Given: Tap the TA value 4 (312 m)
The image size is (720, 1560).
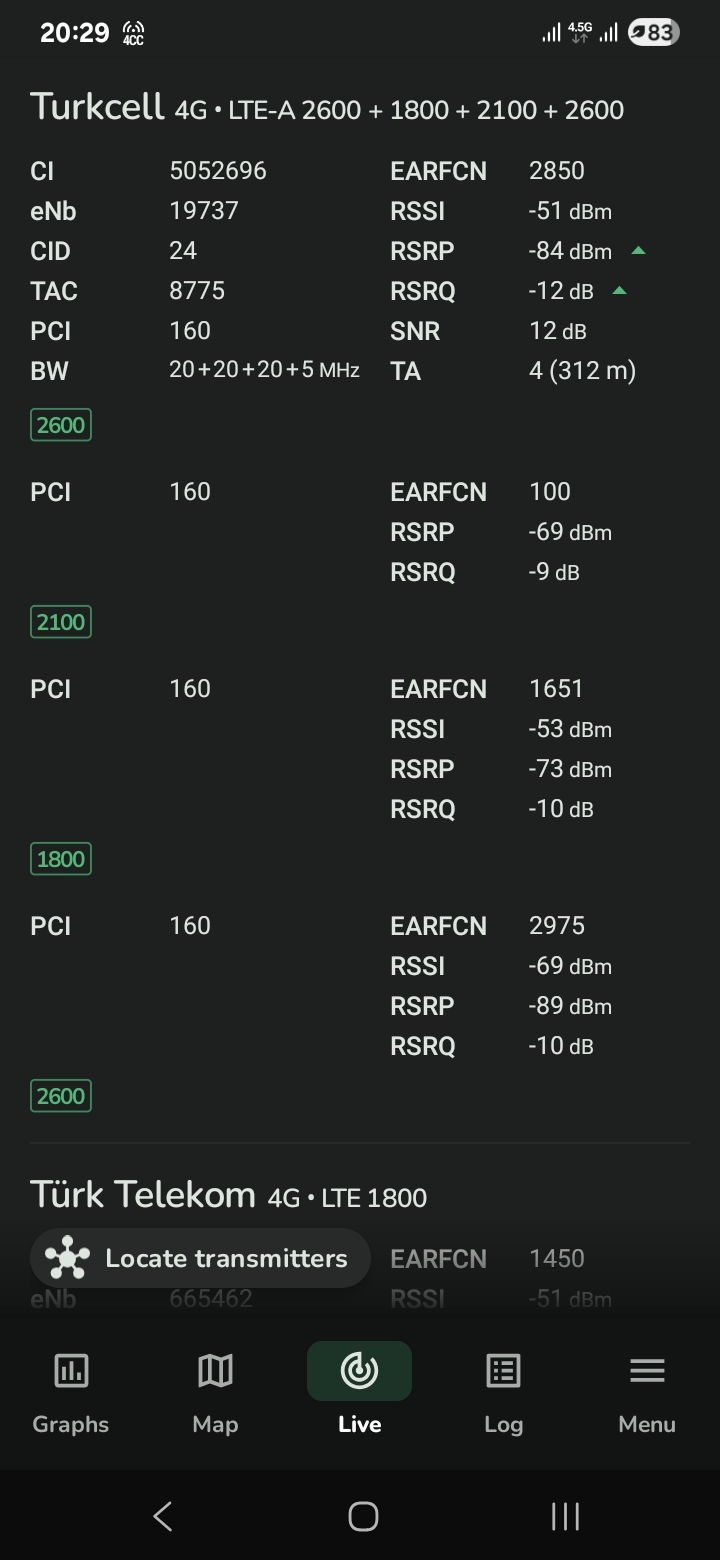Looking at the screenshot, I should pyautogui.click(x=582, y=371).
